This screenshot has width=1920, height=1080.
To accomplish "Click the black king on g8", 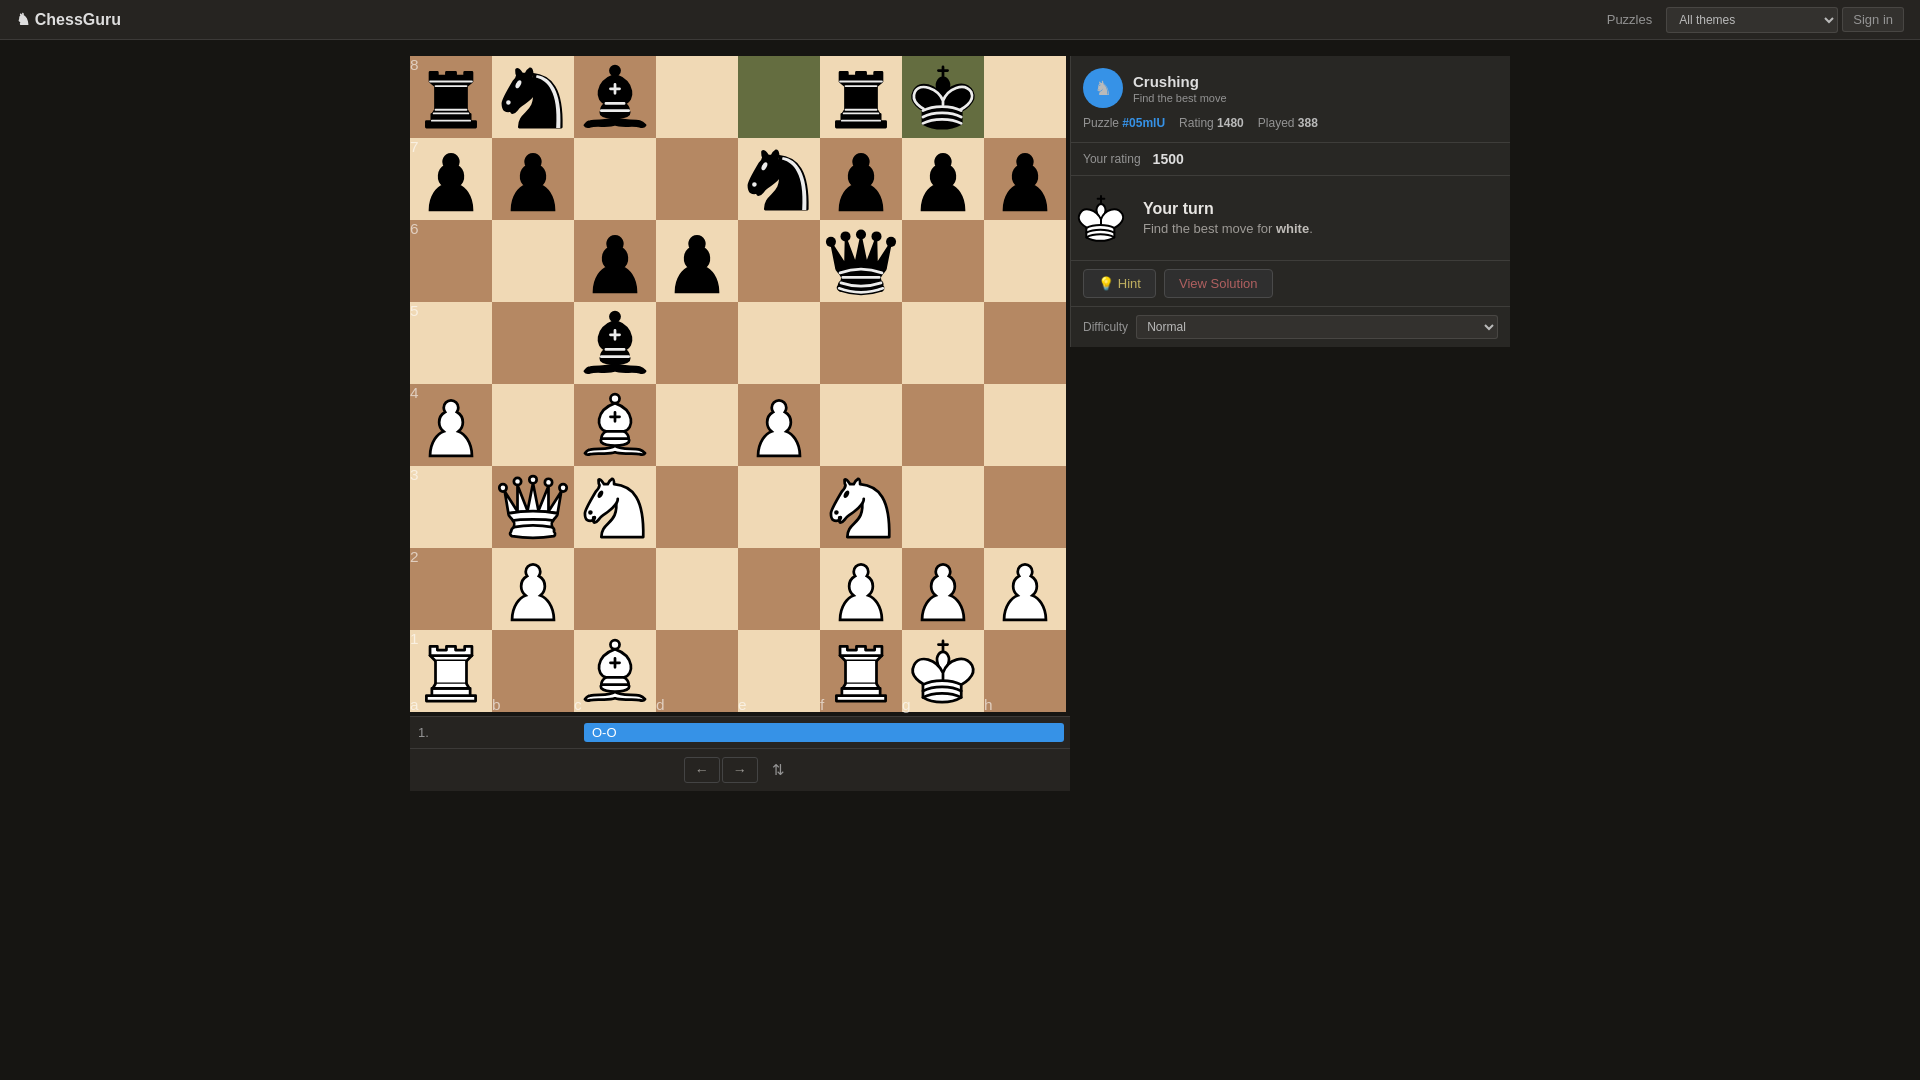I will (x=942, y=97).
